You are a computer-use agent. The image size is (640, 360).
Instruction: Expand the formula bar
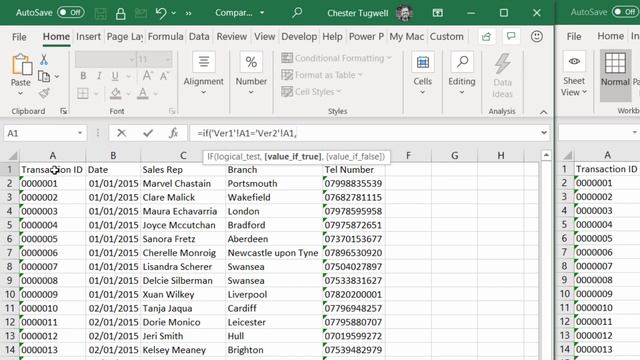(544, 133)
